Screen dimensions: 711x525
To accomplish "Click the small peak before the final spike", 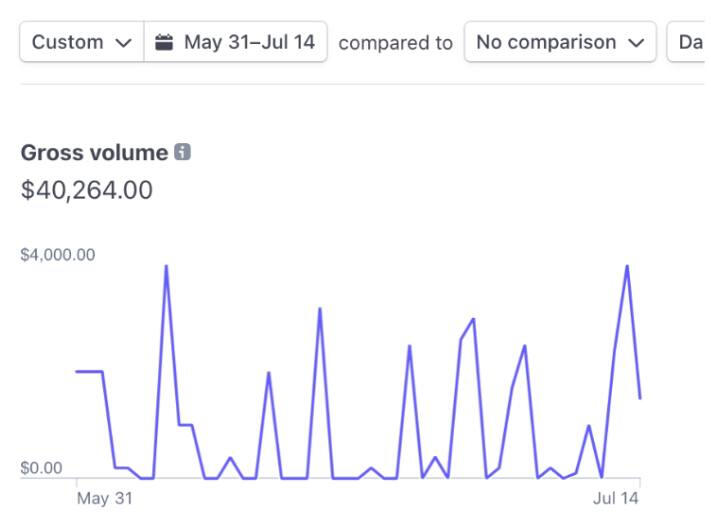I will tap(589, 426).
